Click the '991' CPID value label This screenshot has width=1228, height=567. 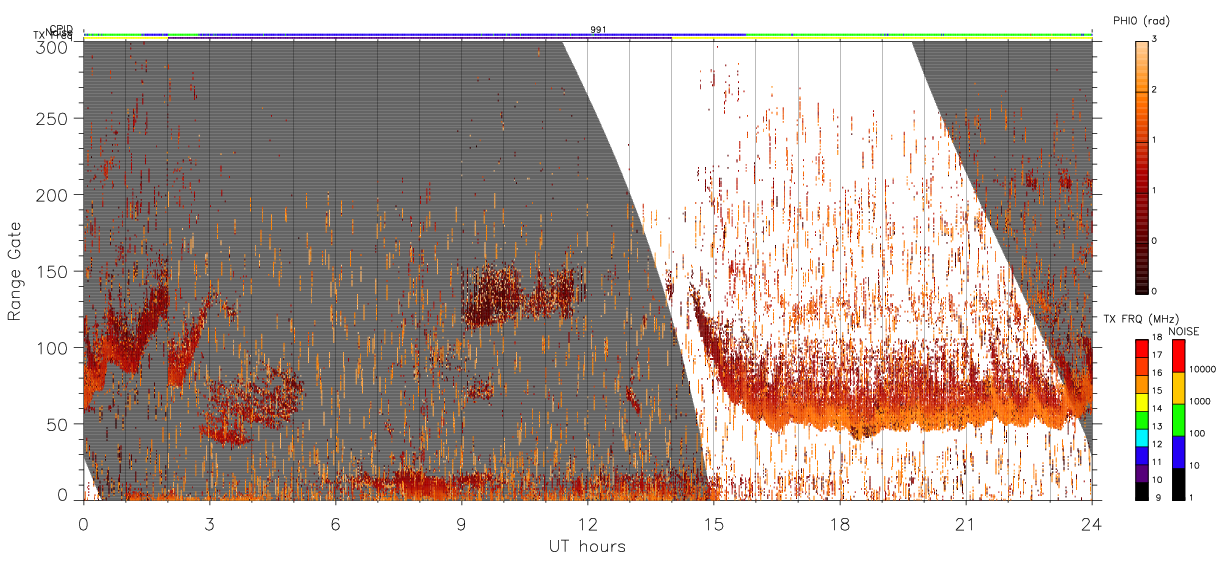597,29
